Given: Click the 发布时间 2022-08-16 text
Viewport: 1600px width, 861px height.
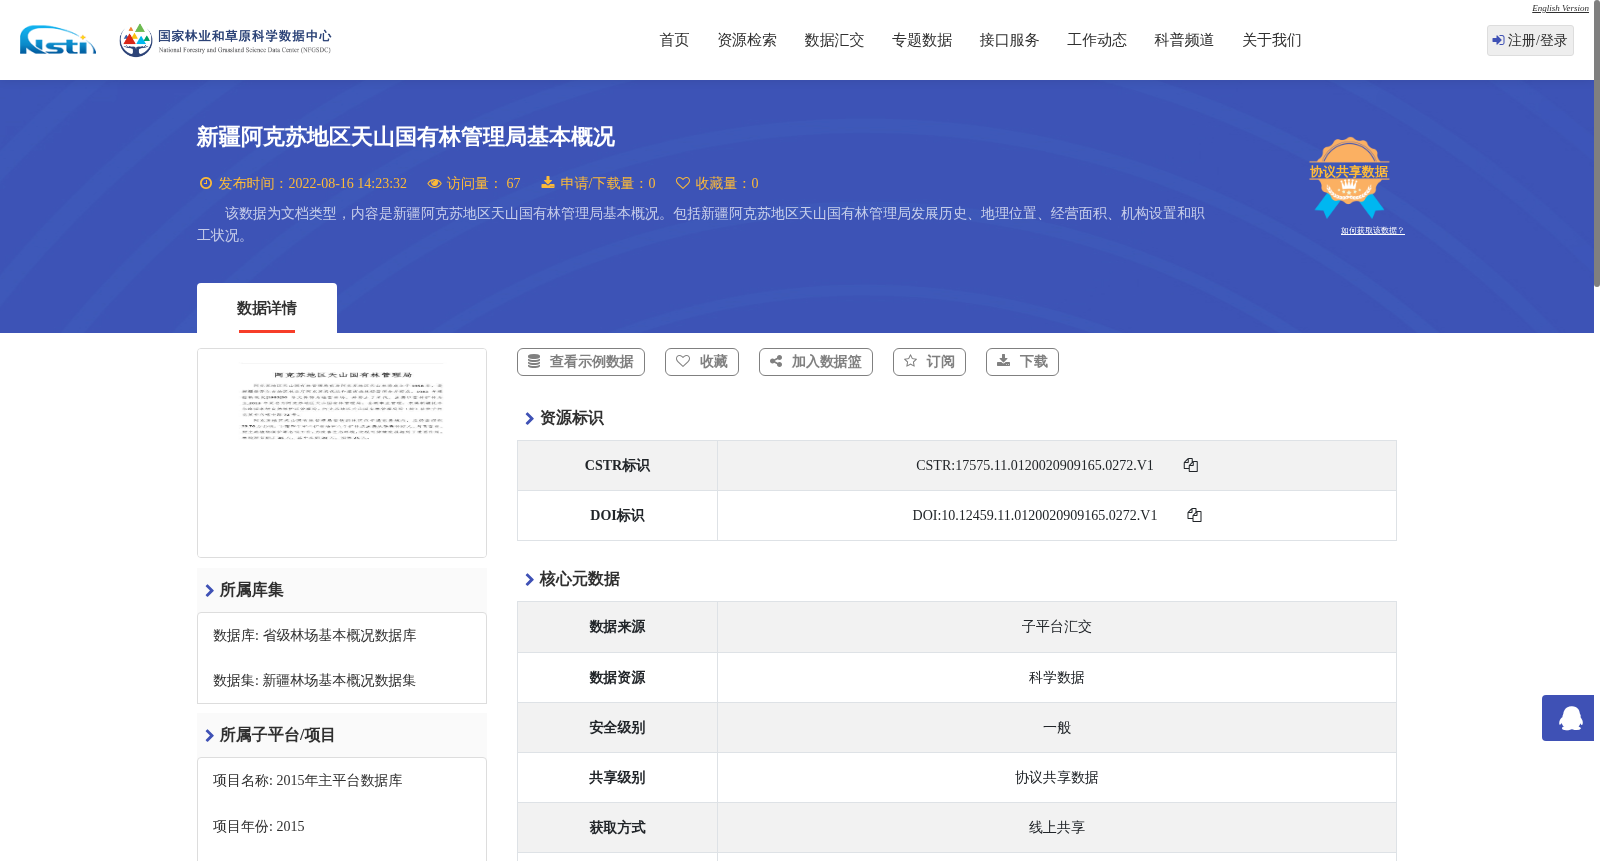Looking at the screenshot, I should tap(303, 184).
